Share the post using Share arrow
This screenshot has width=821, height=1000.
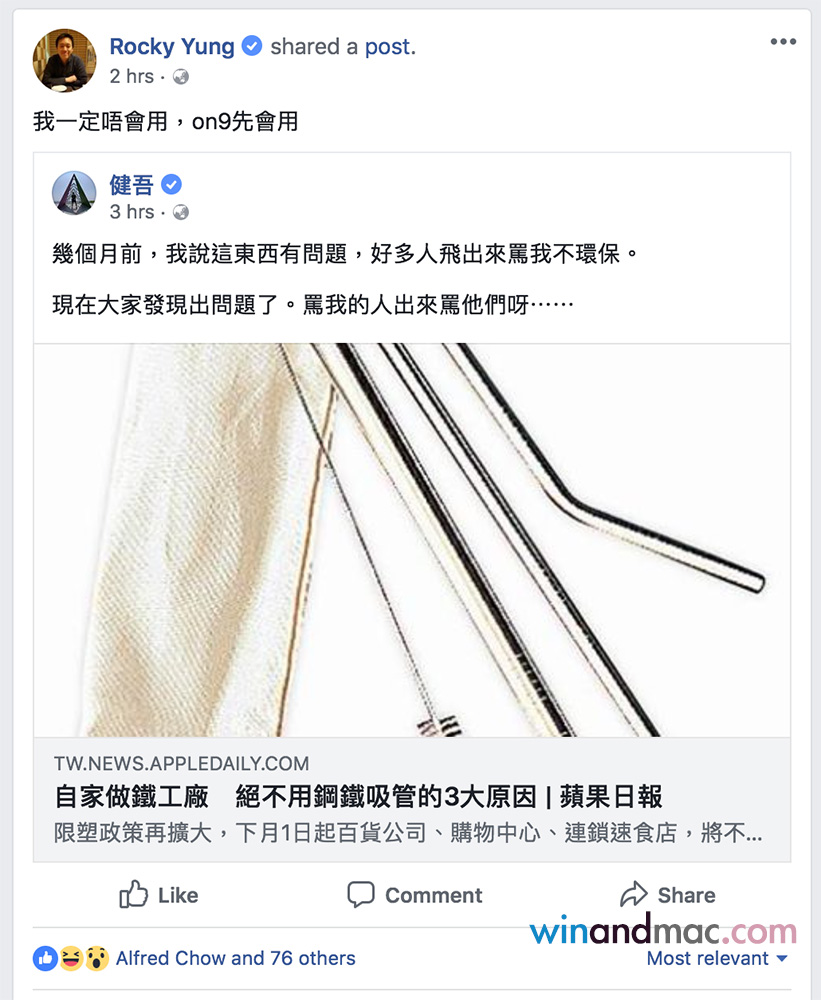coord(667,895)
